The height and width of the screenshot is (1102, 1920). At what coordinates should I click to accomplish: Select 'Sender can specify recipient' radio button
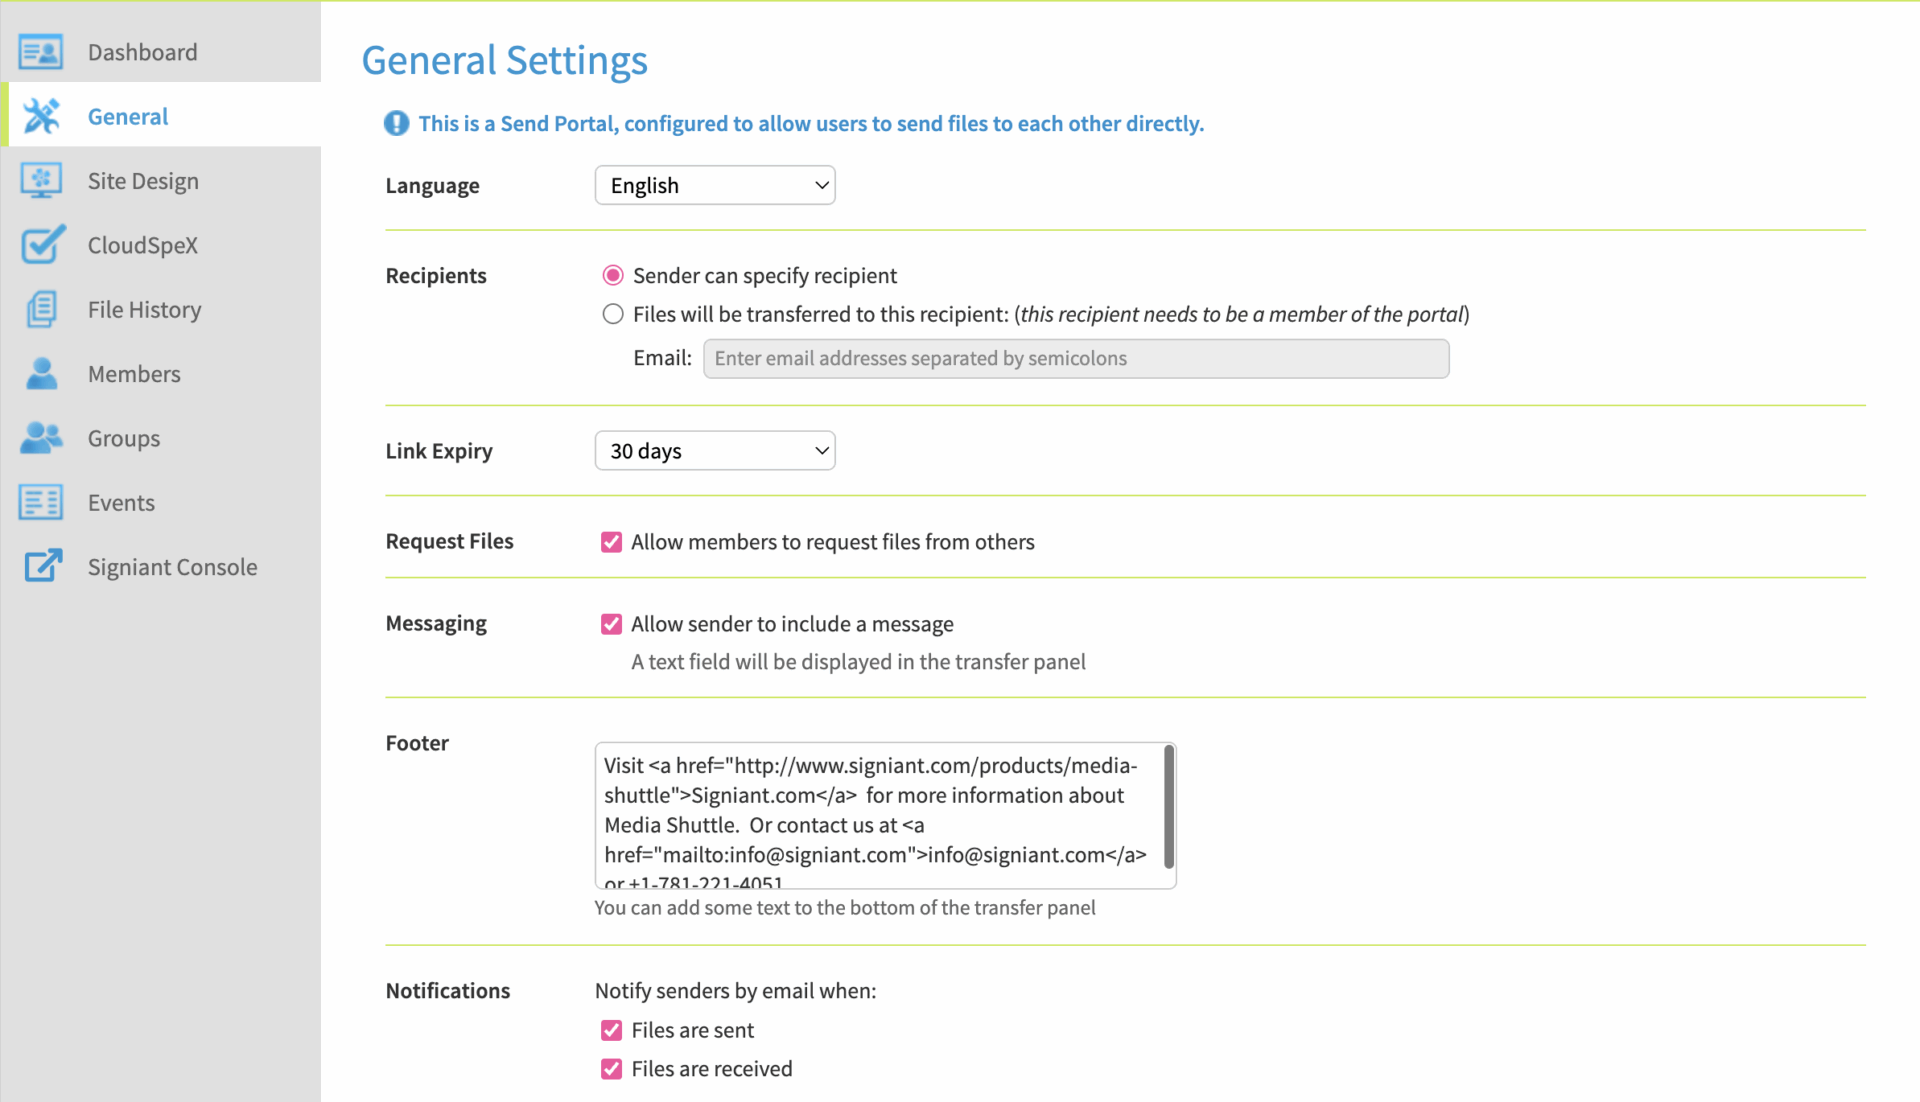click(613, 275)
